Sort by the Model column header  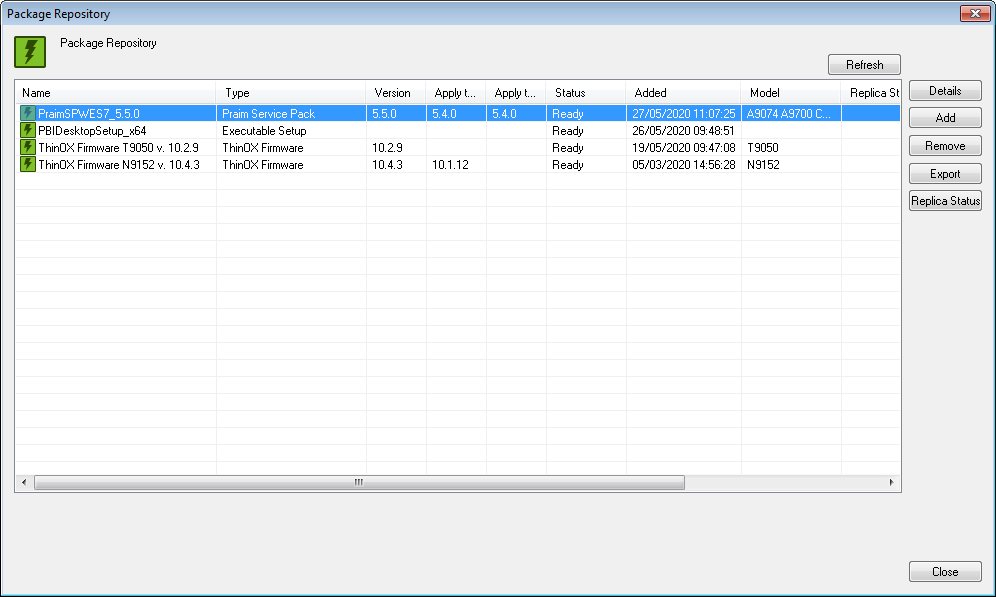[791, 93]
